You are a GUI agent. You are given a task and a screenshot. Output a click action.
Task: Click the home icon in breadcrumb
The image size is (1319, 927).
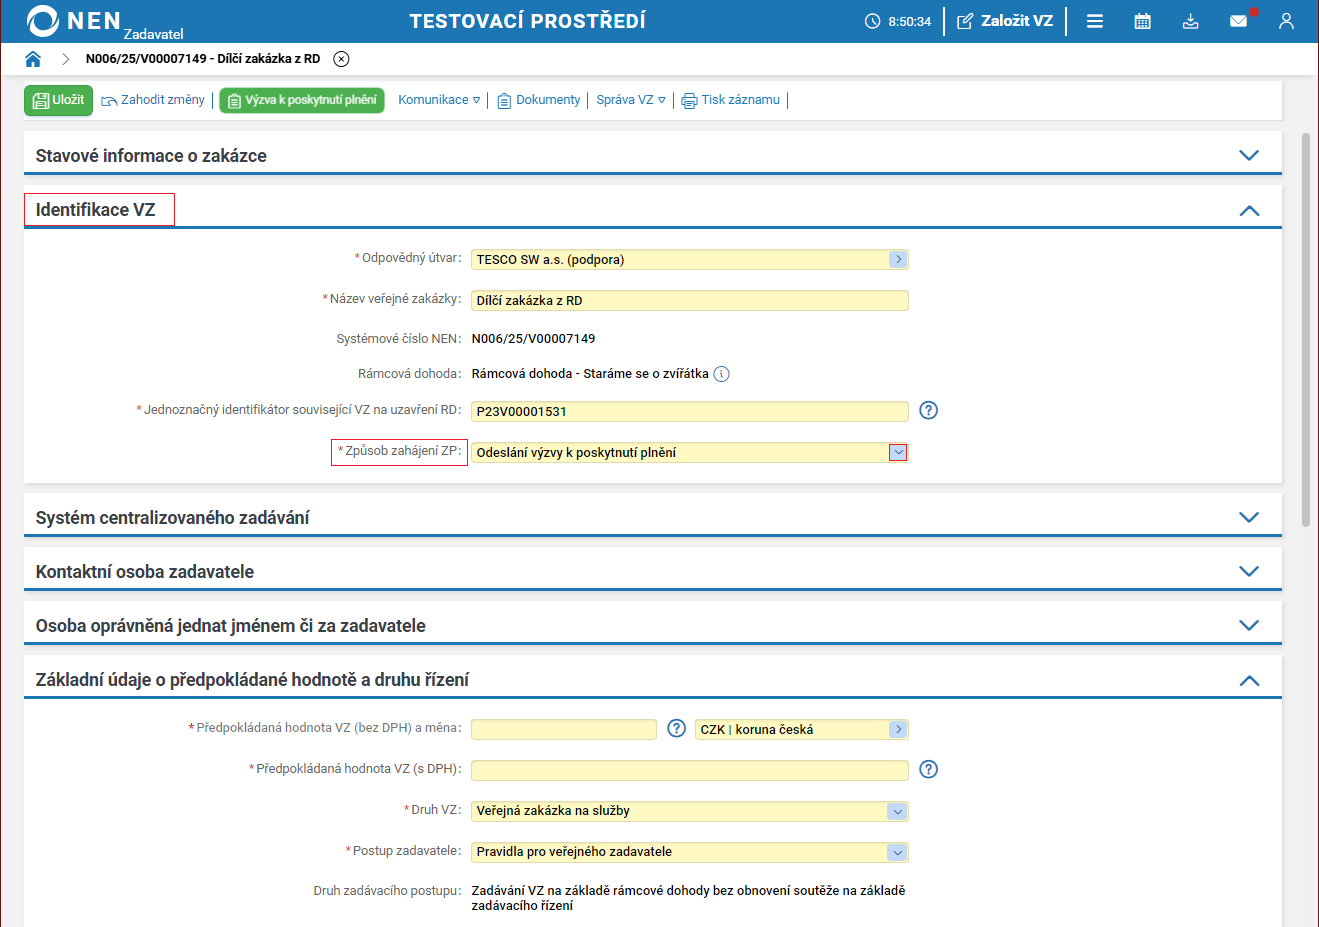[33, 59]
